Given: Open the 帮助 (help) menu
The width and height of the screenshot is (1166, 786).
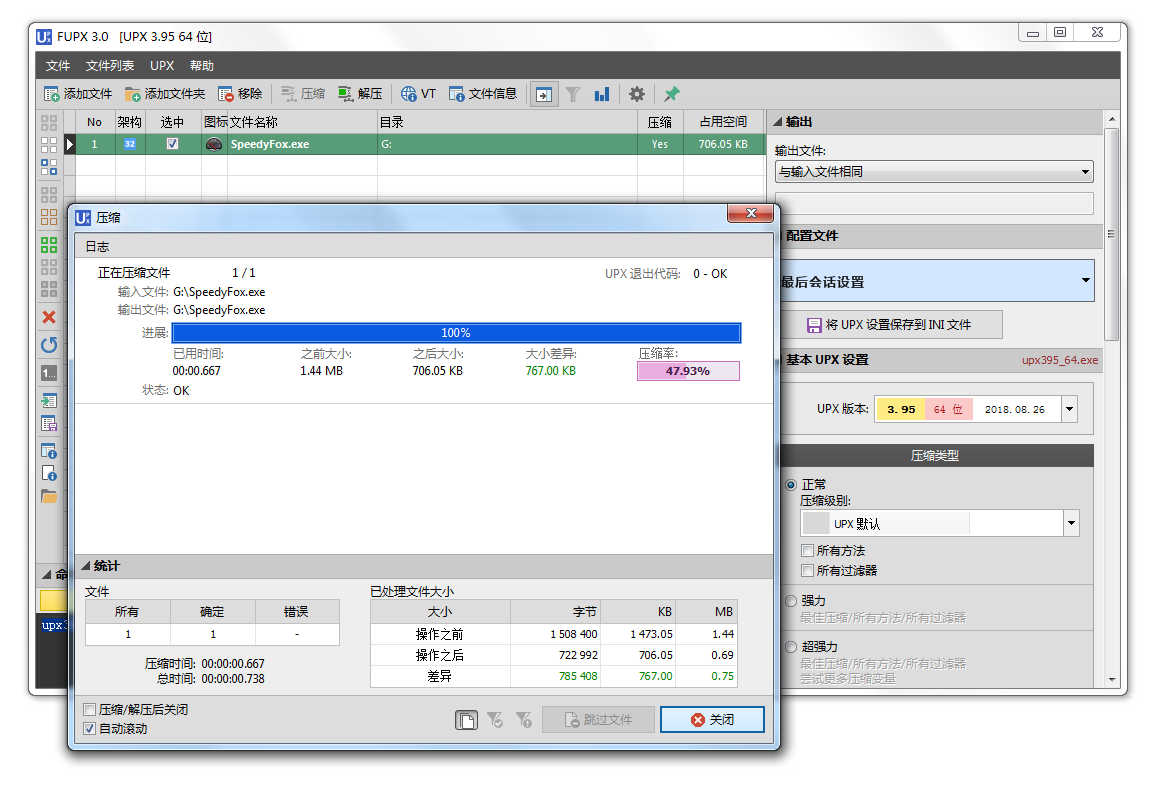Looking at the screenshot, I should point(201,66).
